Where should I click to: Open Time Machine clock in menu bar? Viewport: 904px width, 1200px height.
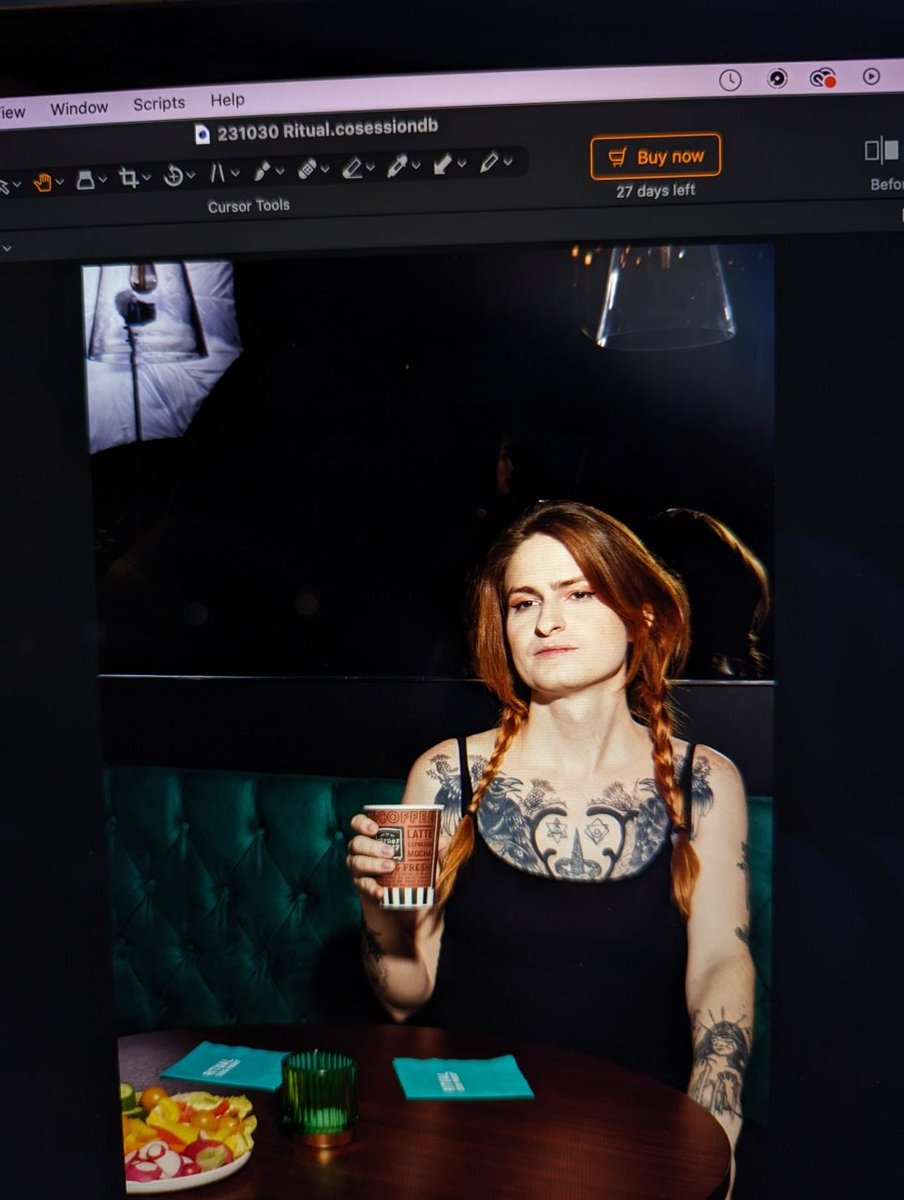pos(730,80)
